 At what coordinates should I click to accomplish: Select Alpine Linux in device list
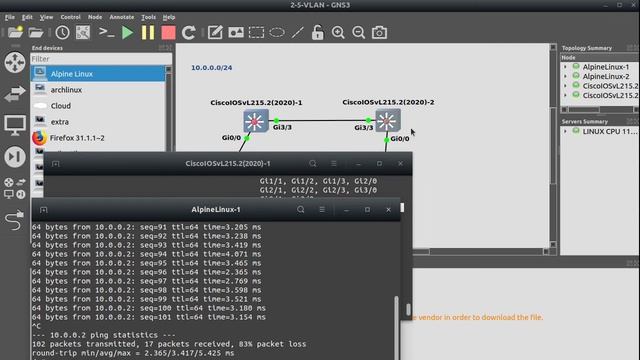pos(98,74)
